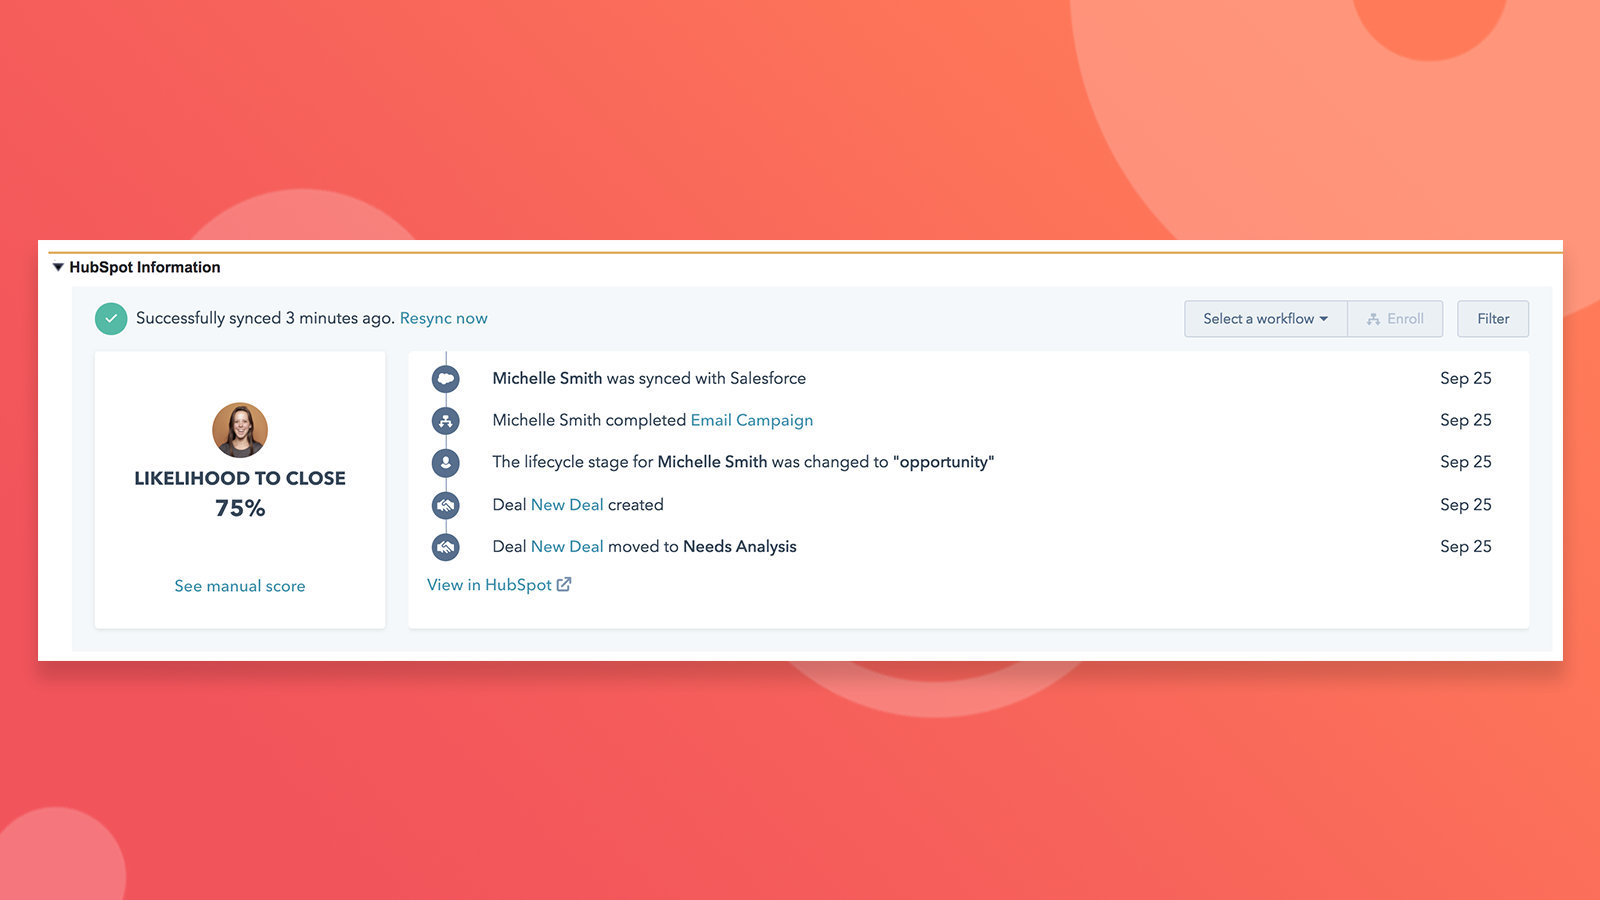
Task: Click the View in HubSpot link text
Action: coord(489,585)
